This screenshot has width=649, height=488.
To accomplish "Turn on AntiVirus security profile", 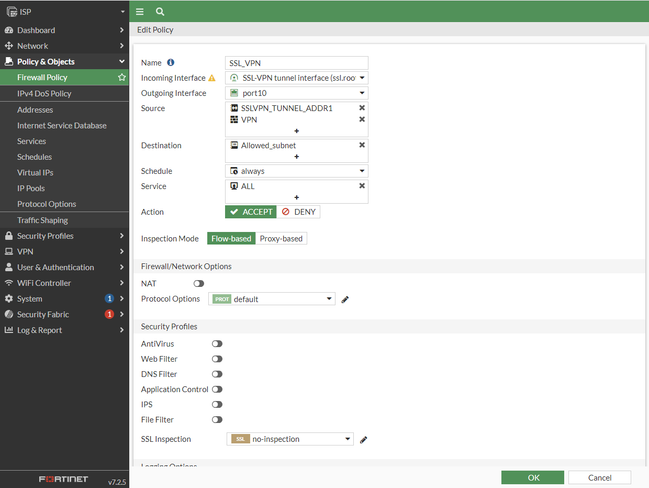I will 216,343.
